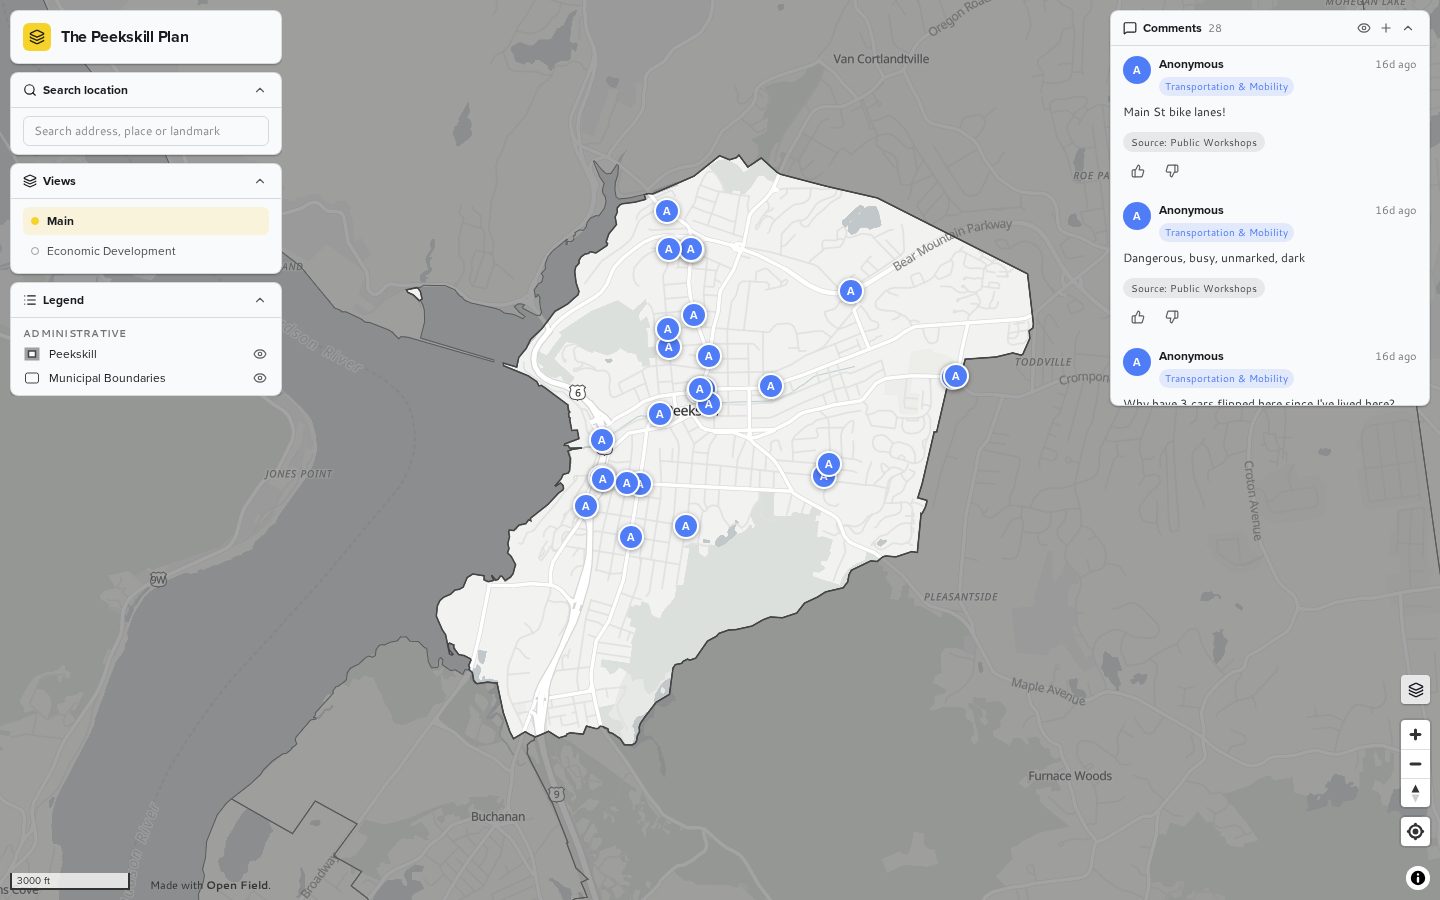This screenshot has width=1440, height=900.
Task: Collapse the Legend panel
Action: (x=260, y=300)
